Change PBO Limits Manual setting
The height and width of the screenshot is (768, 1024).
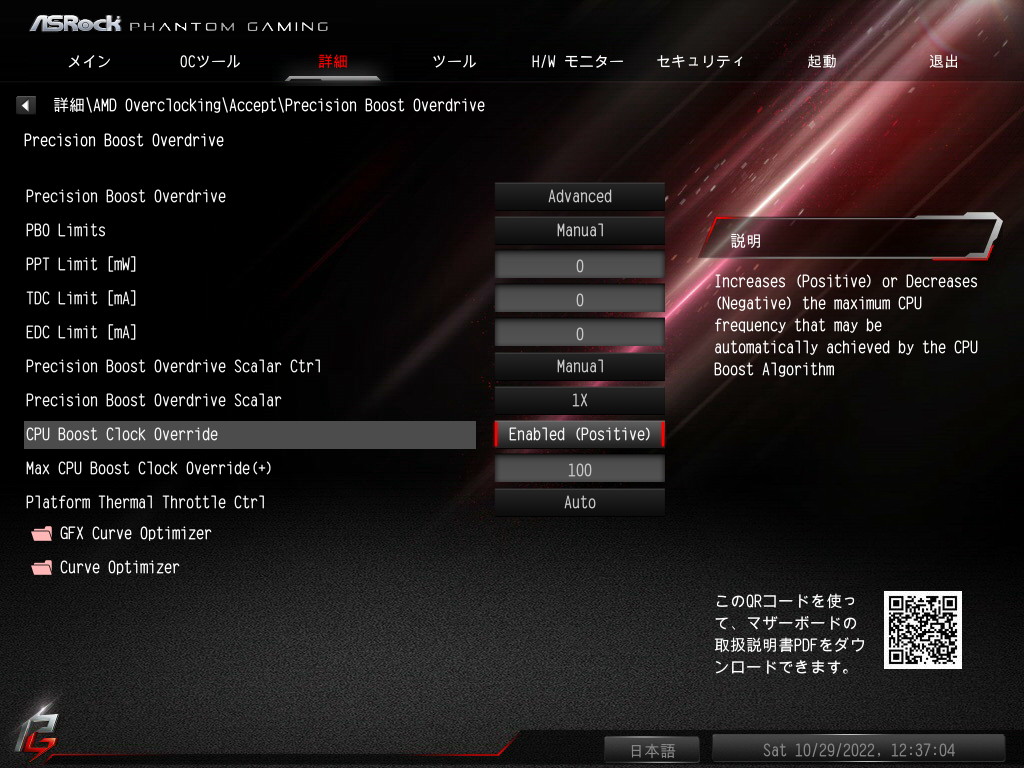click(x=579, y=231)
